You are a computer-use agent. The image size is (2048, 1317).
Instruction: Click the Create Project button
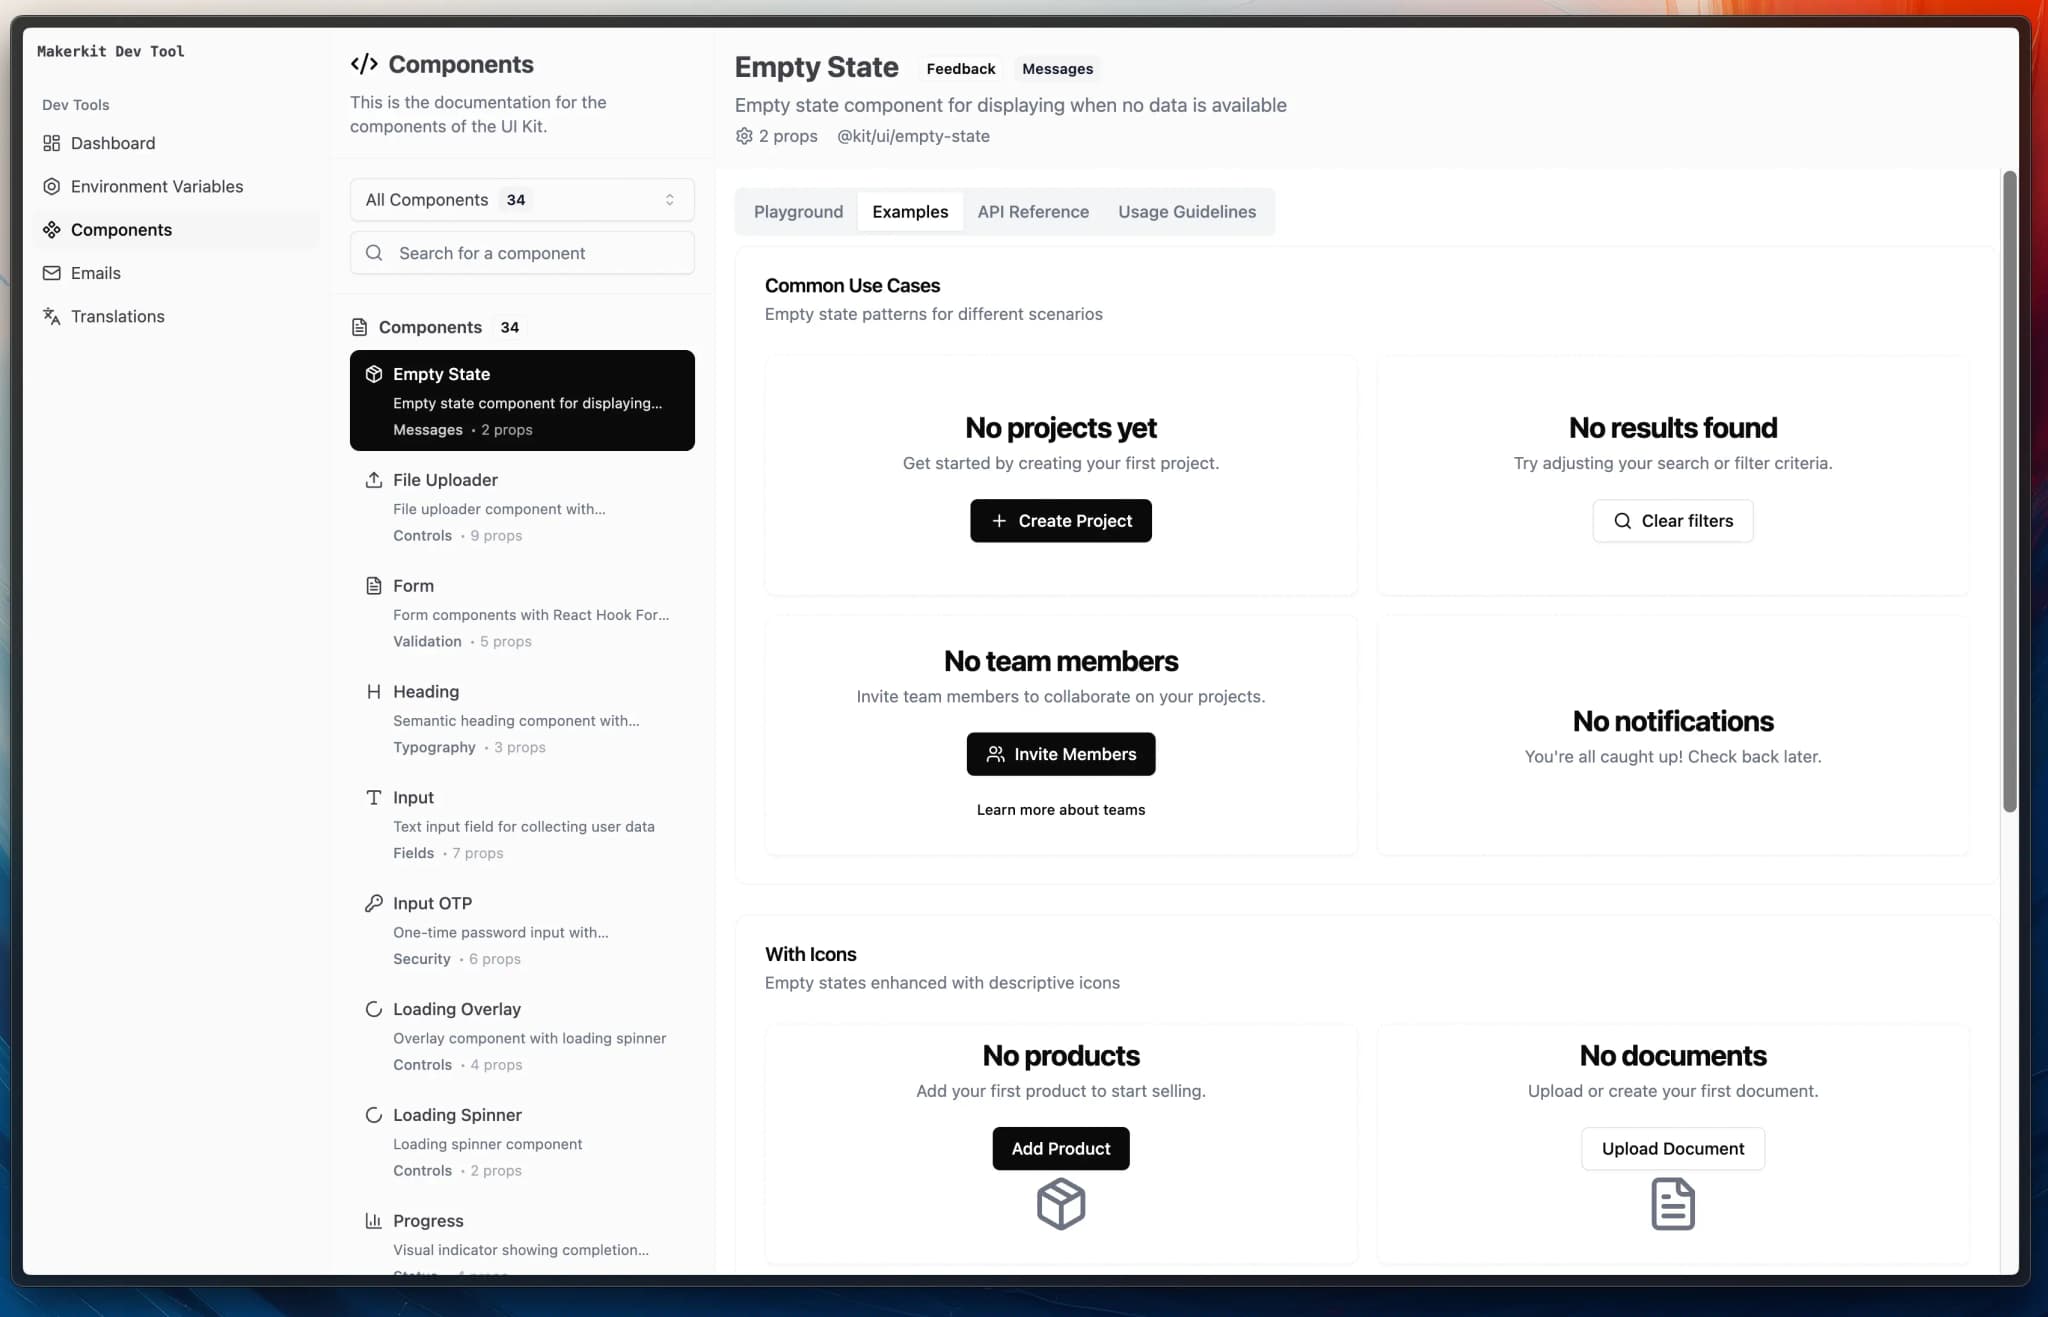pyautogui.click(x=1060, y=520)
